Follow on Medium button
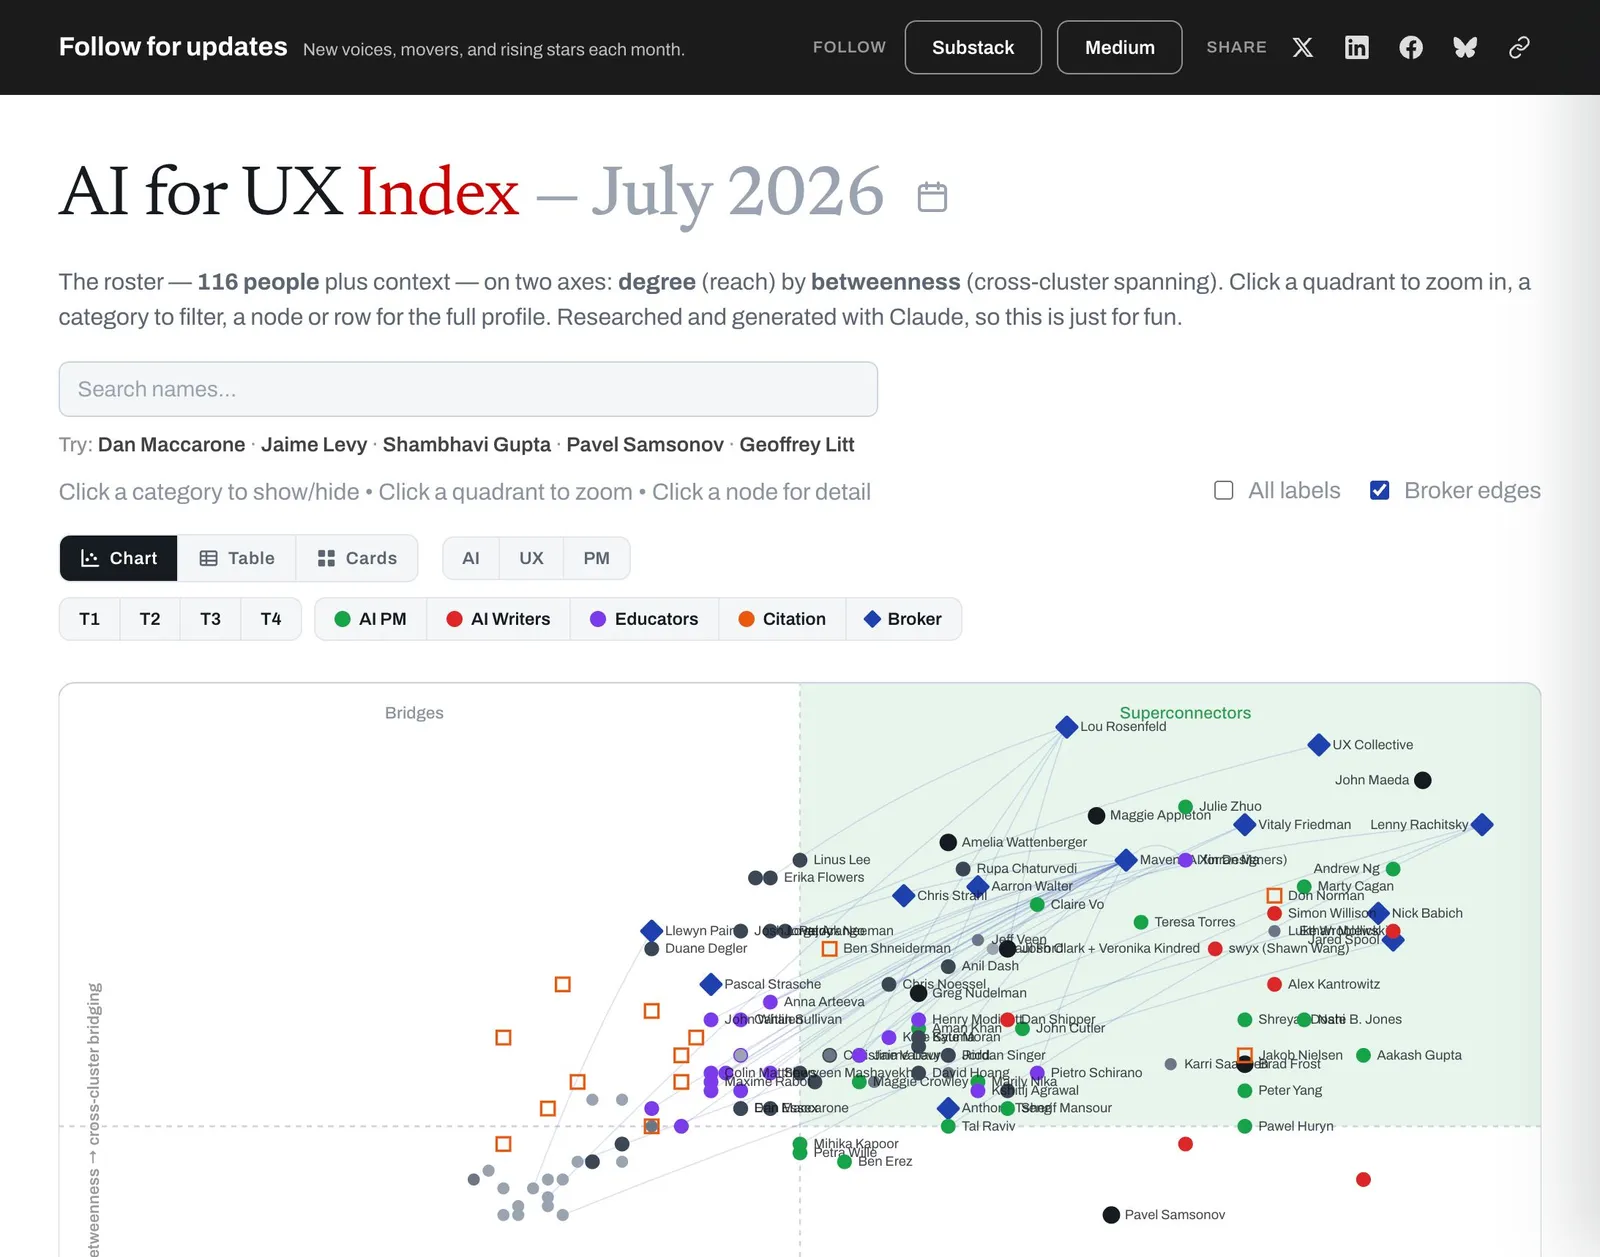The width and height of the screenshot is (1600, 1257). pyautogui.click(x=1119, y=47)
